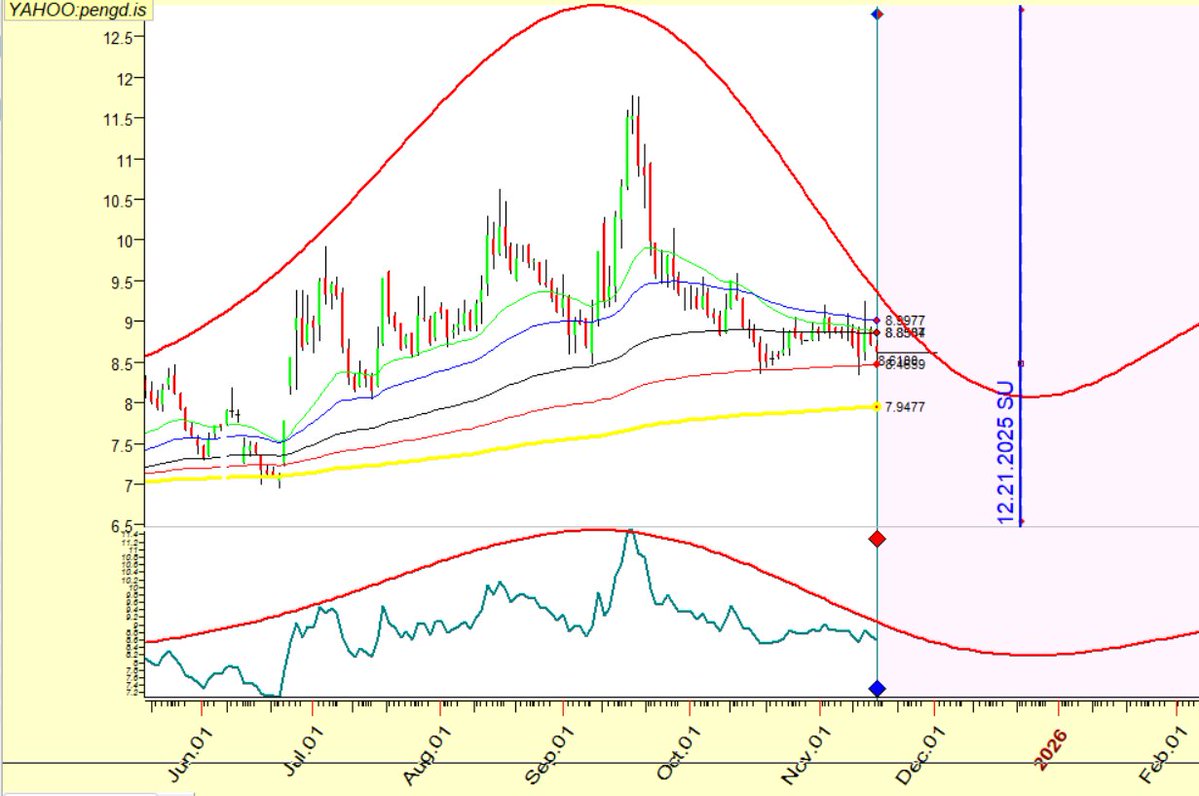Viewport: 1199px width, 796px height.
Task: Click the 8.9977 blue average value label
Action: [x=905, y=320]
